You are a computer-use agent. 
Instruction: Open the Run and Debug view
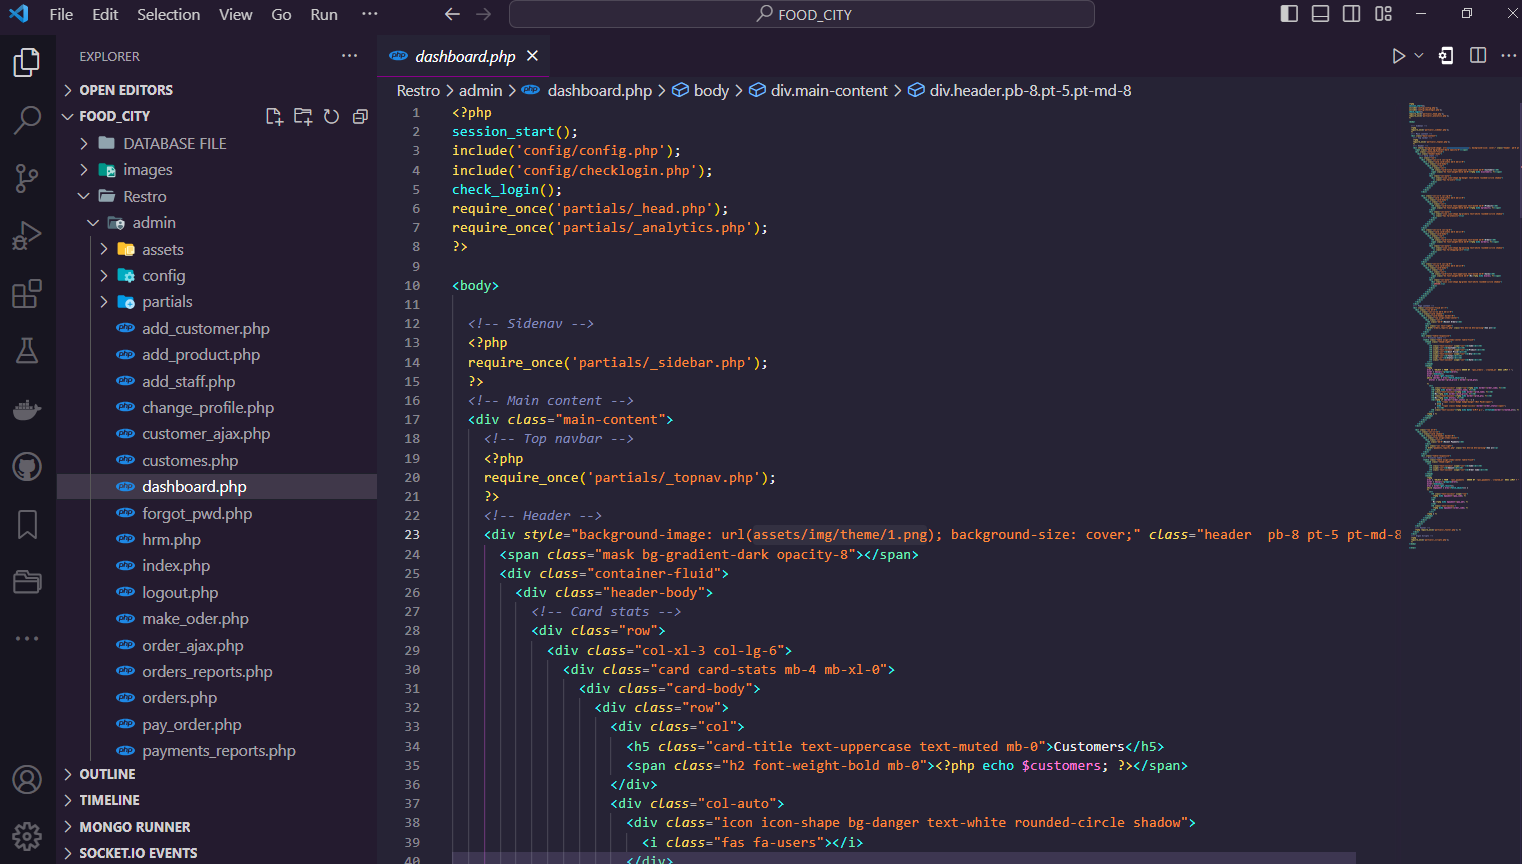point(26,235)
